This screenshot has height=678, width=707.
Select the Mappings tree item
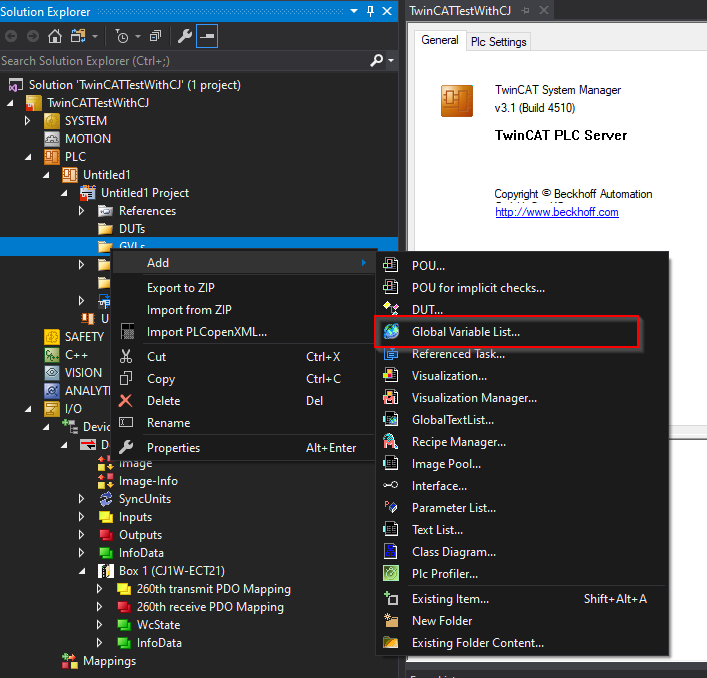click(110, 661)
